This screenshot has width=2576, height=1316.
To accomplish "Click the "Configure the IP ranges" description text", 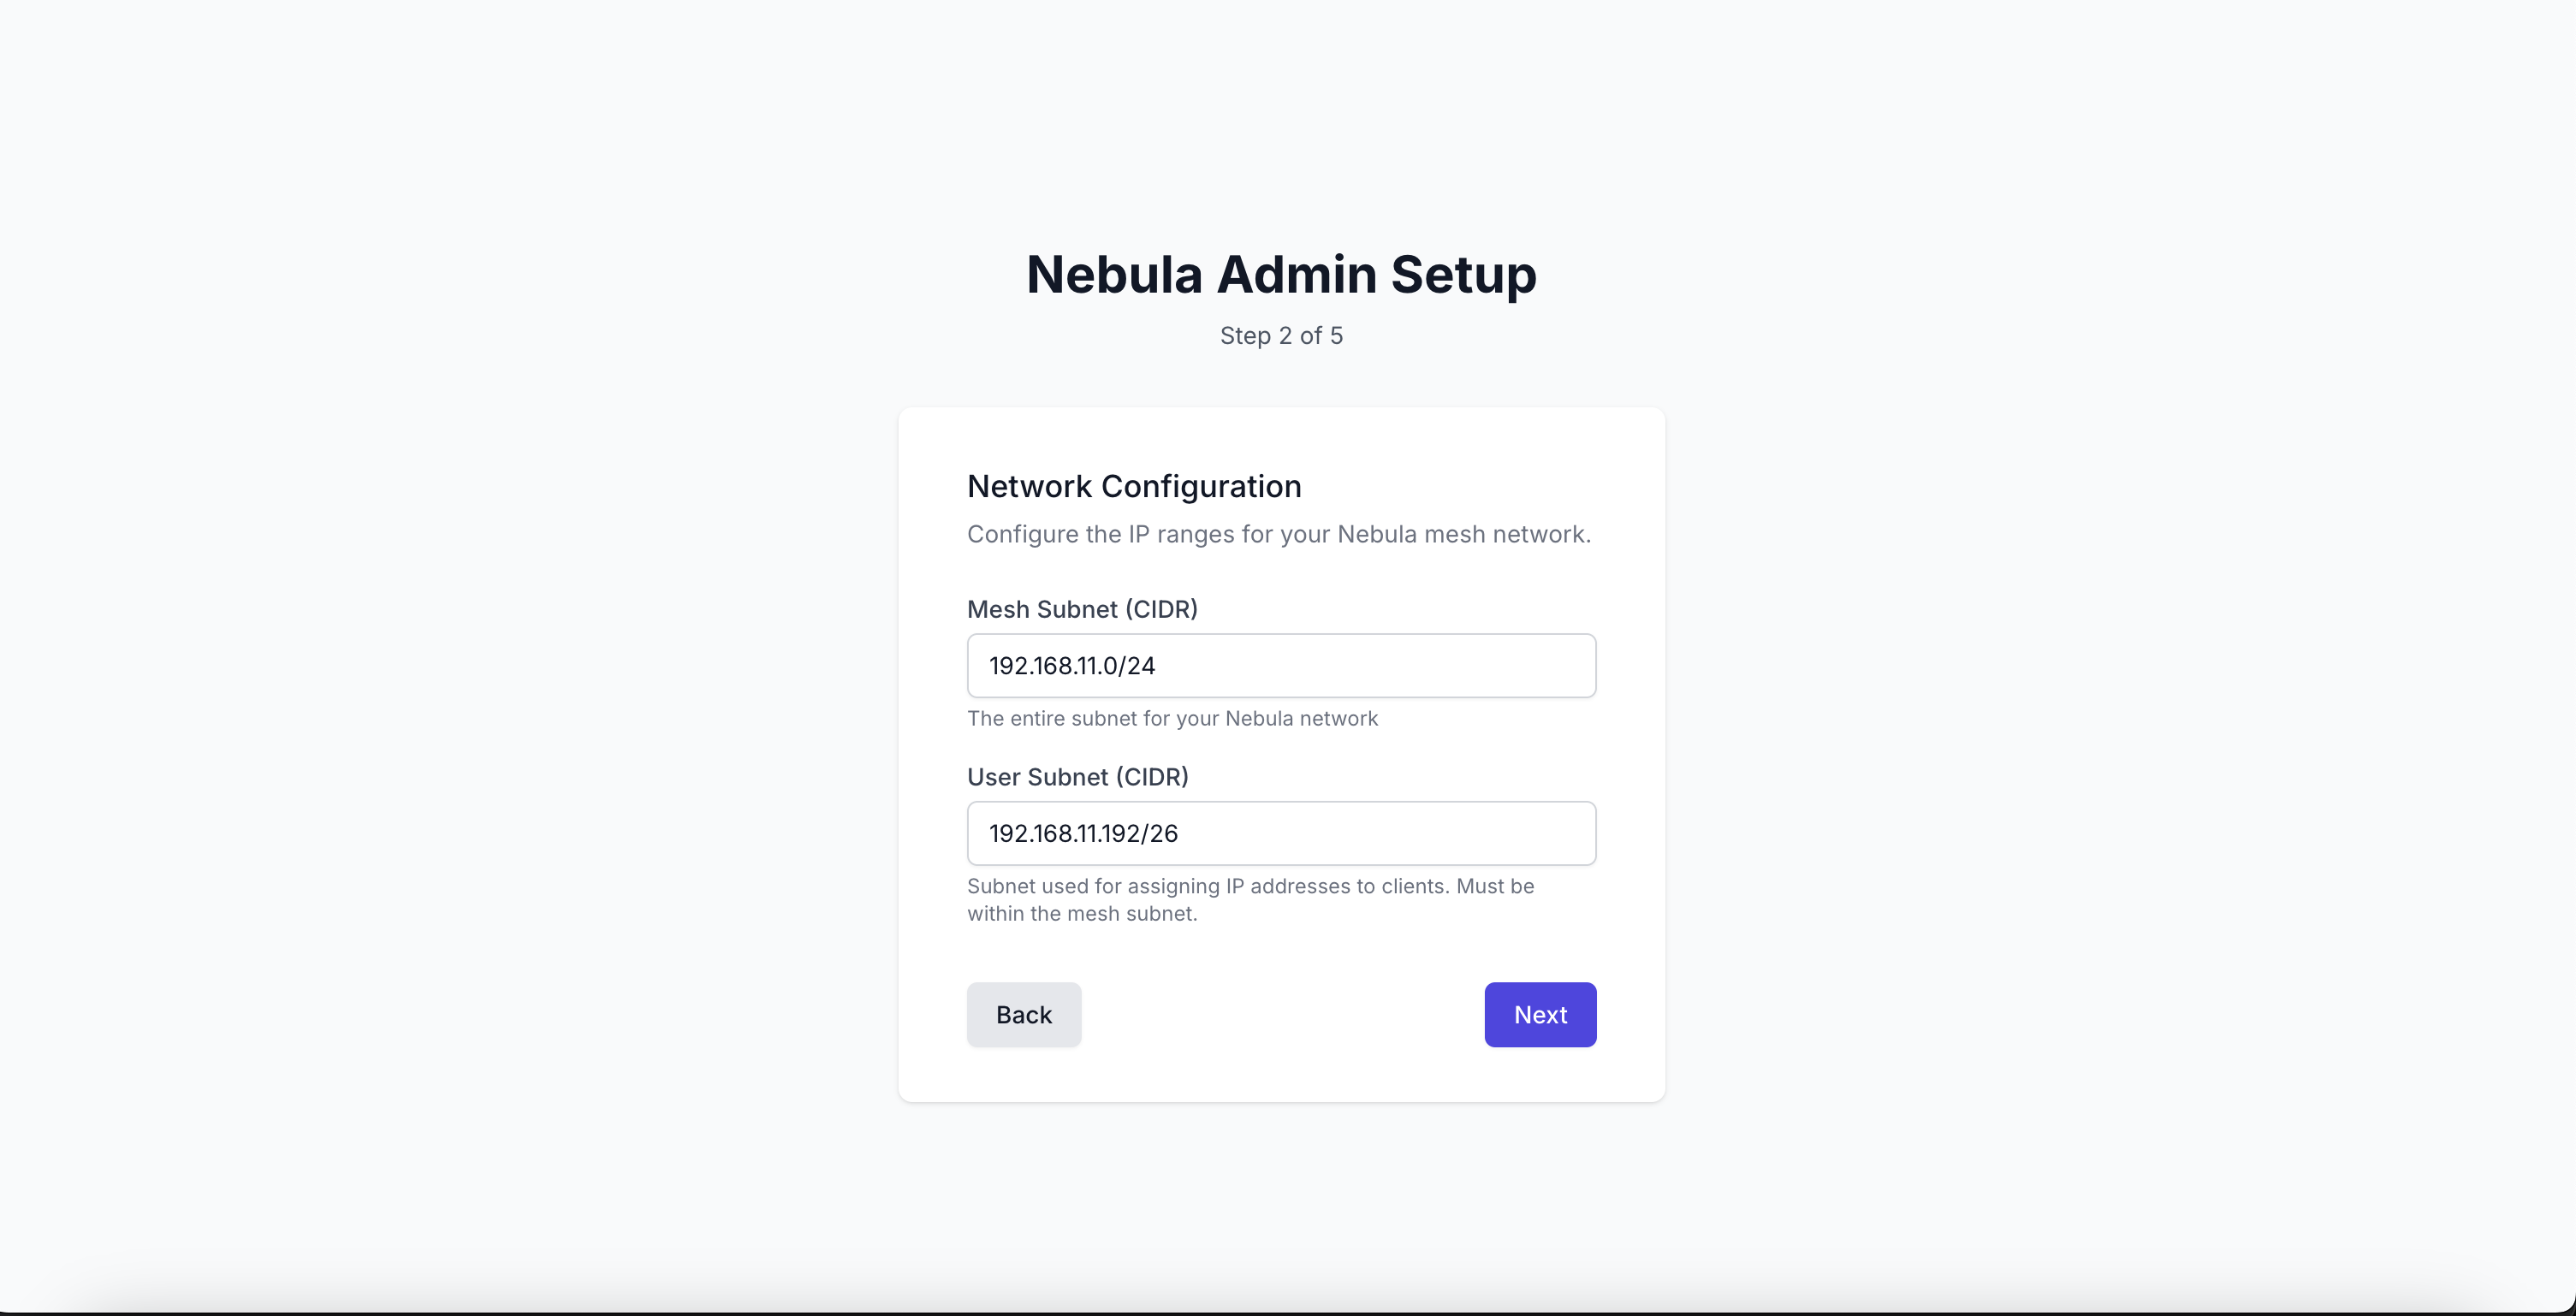I will click(x=1278, y=534).
